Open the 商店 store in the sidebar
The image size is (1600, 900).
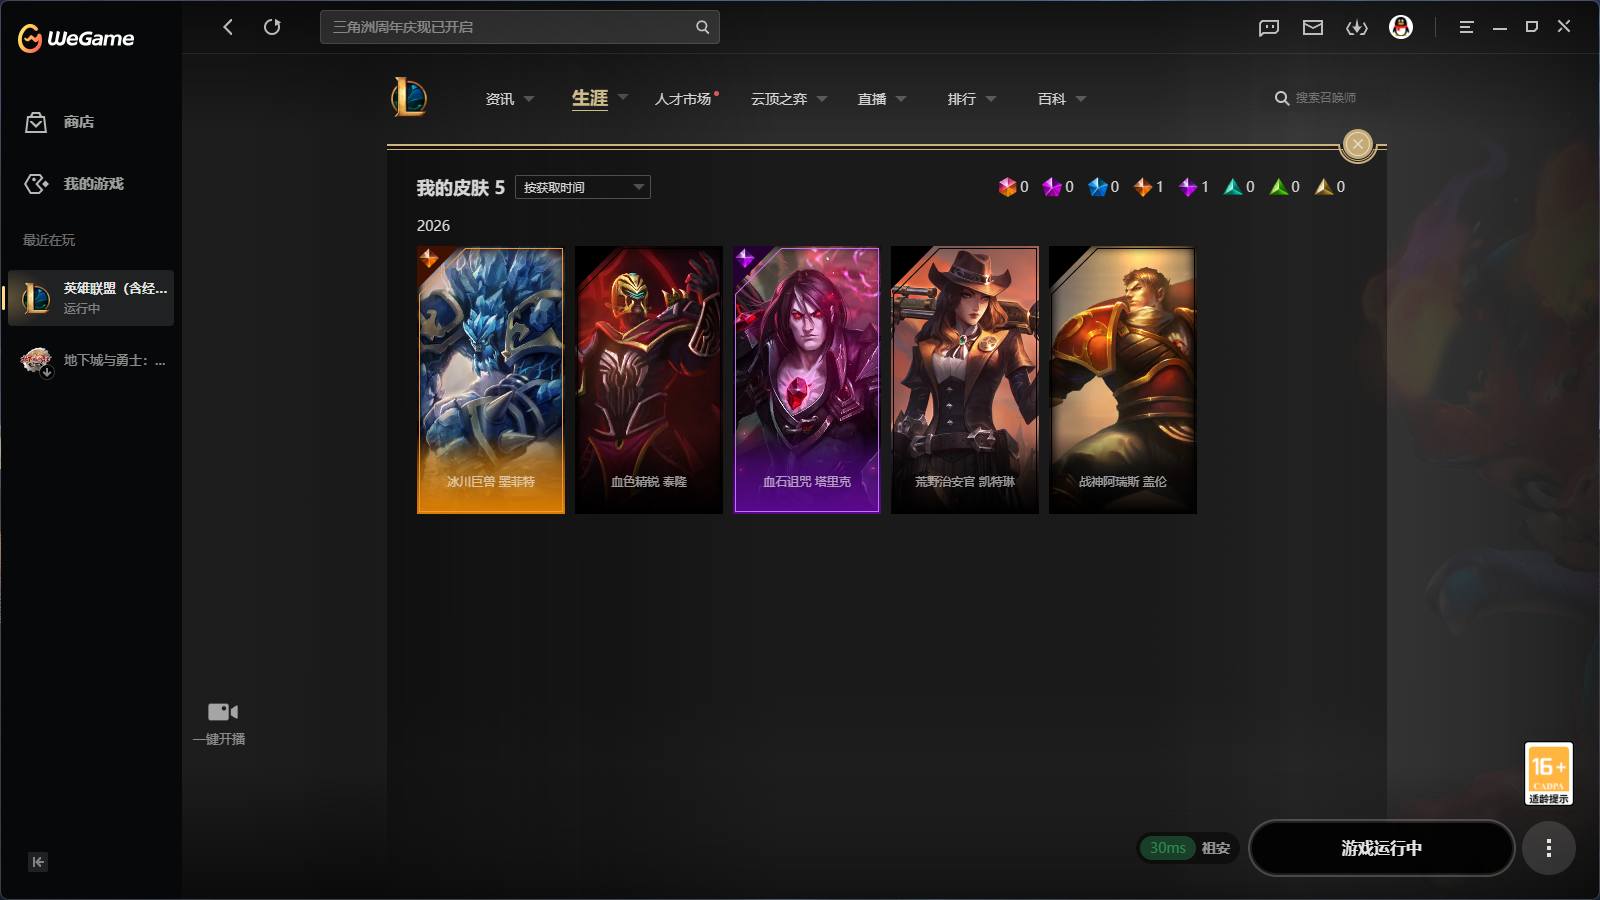(x=60, y=122)
